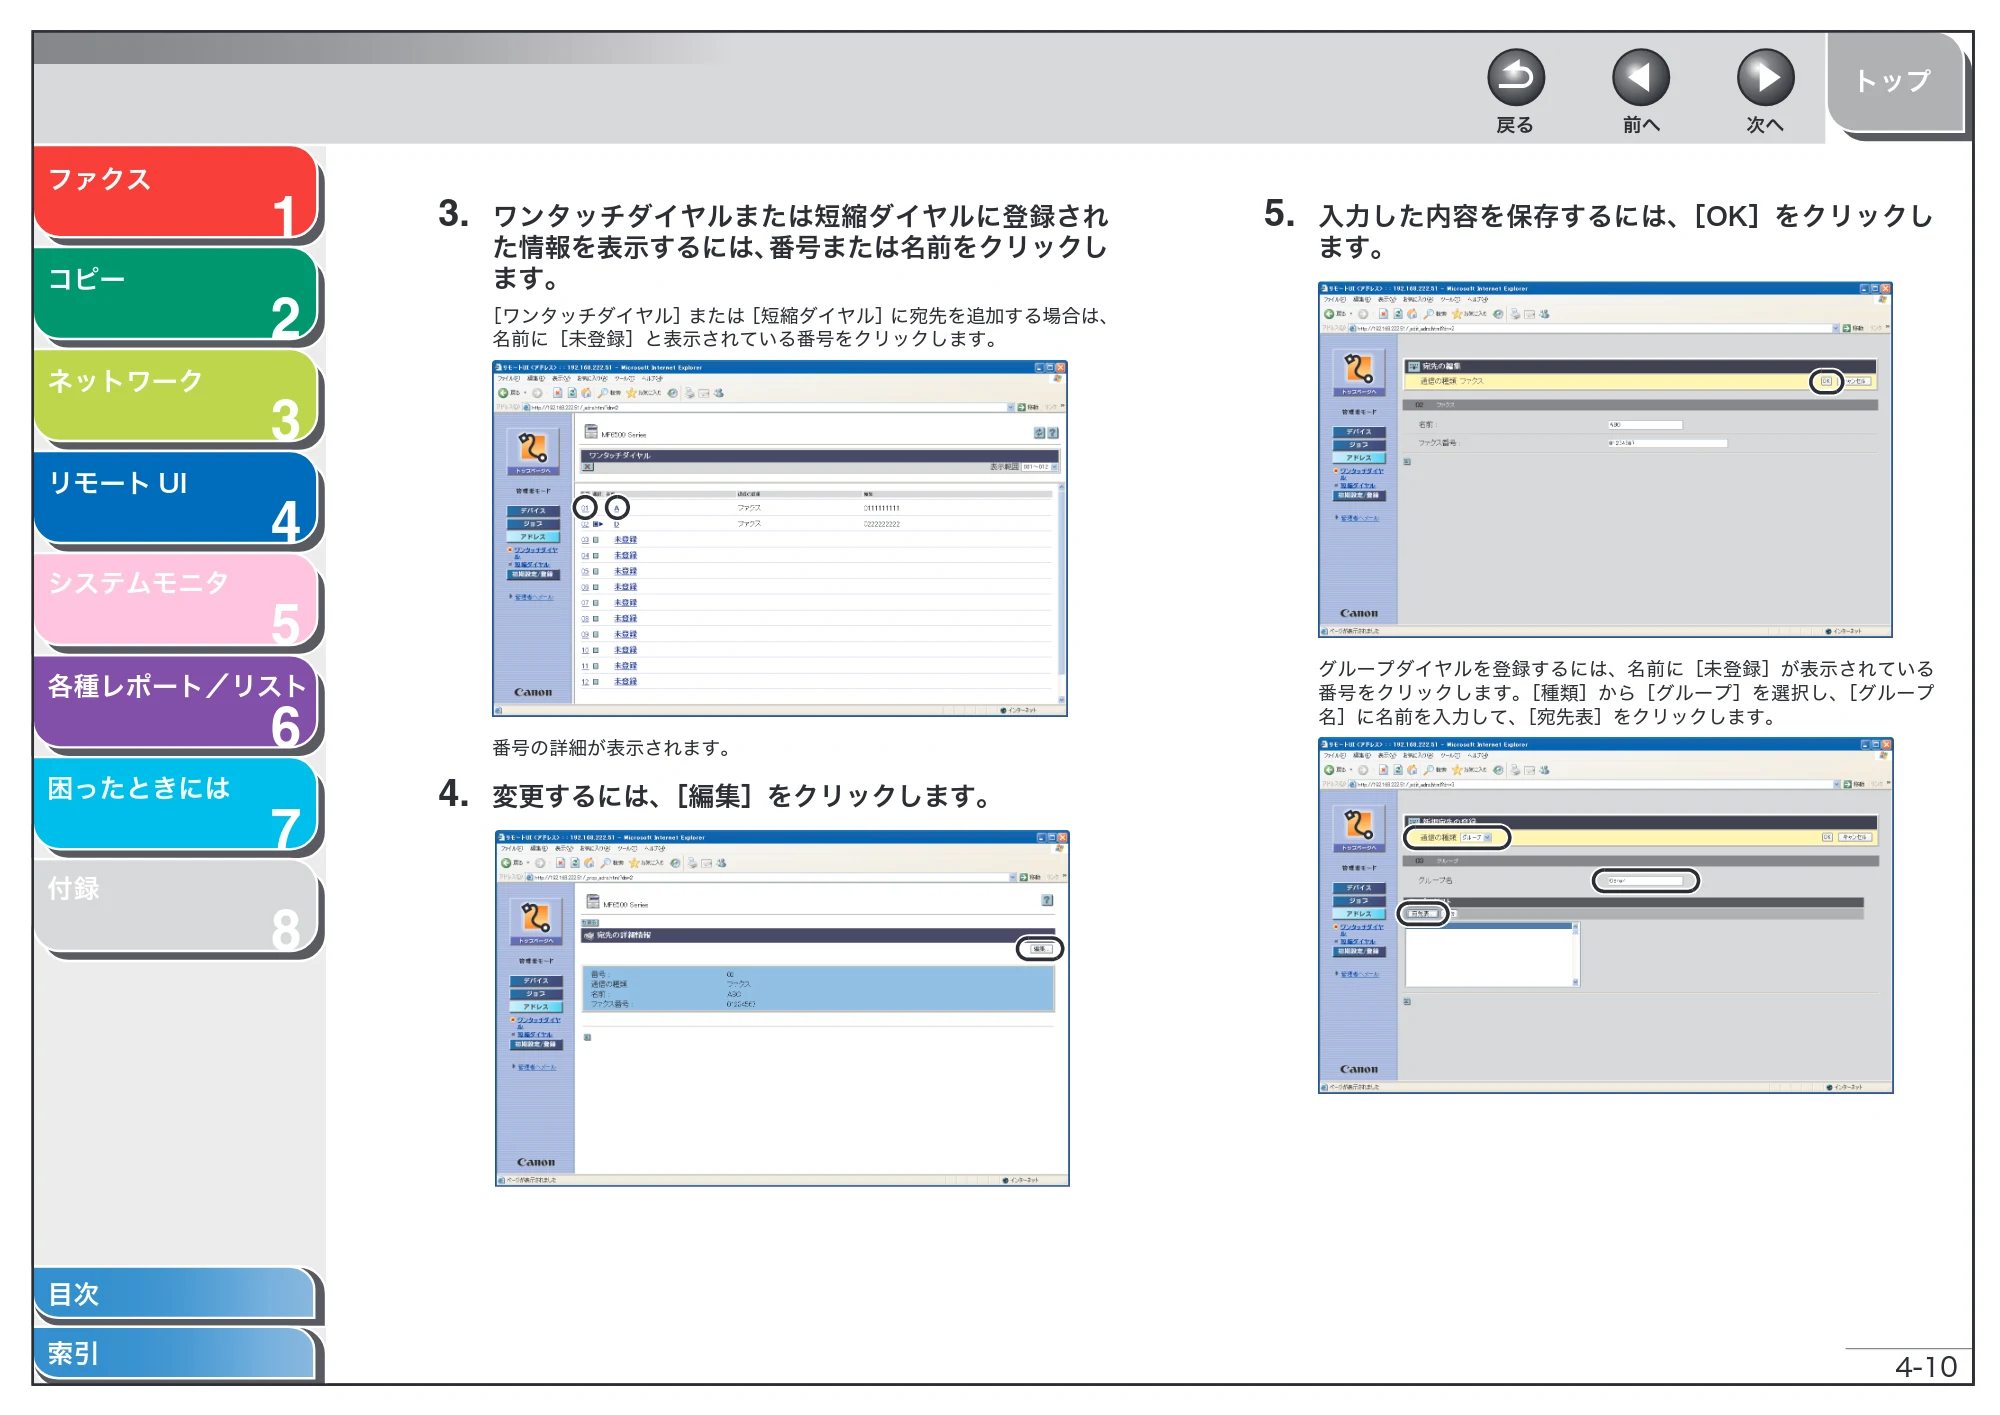Click Remote UI top-page icon in edit destination screenshot
This screenshot has width=2000, height=1415.
(1358, 372)
